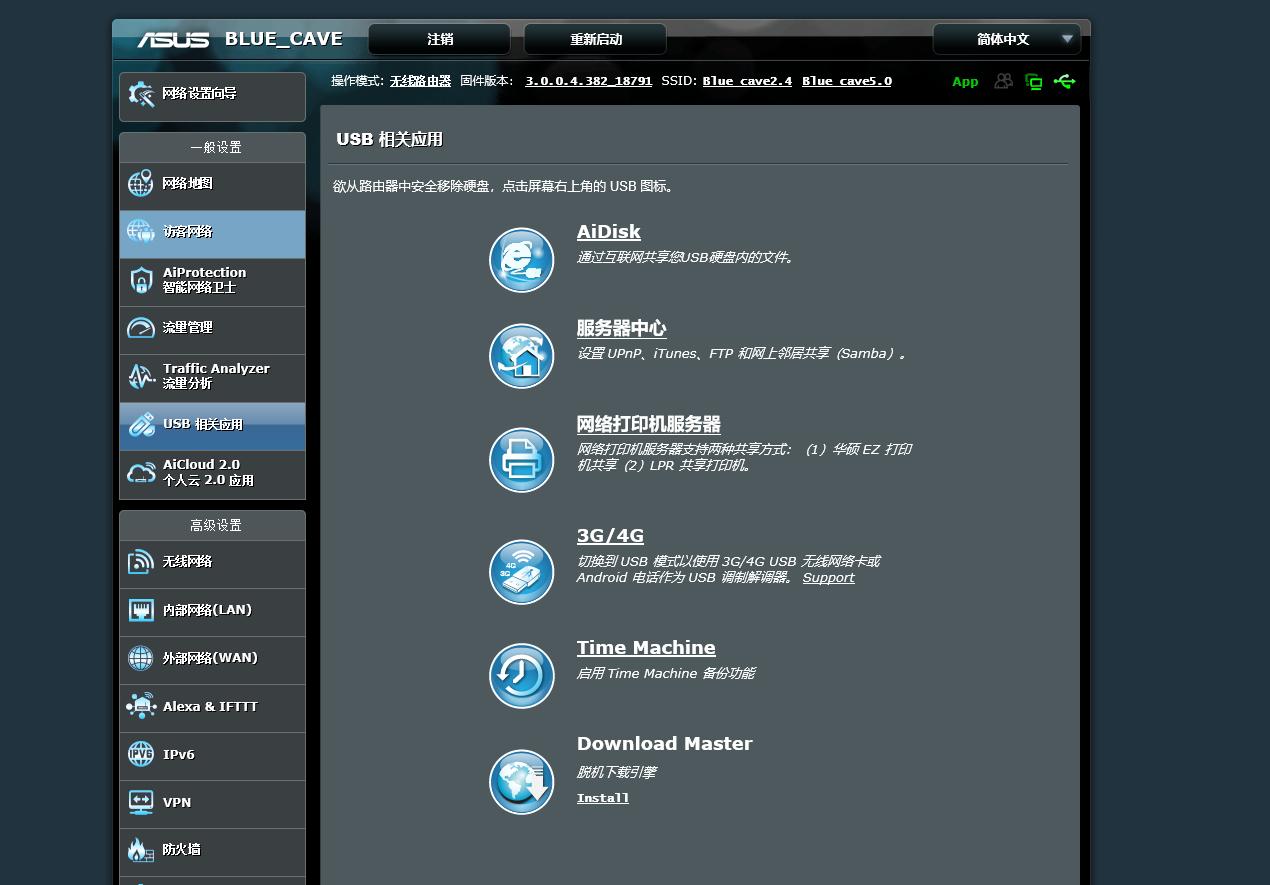
Task: Click the AiProtection shield lock icon
Action: click(x=141, y=280)
